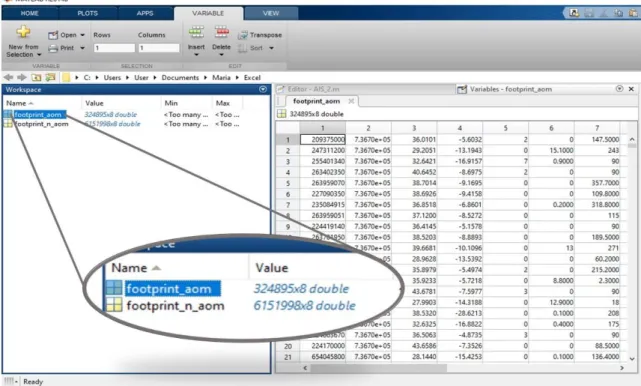This screenshot has width=641, height=386.
Task: Expand the Sort dropdown arrow
Action: point(271,48)
